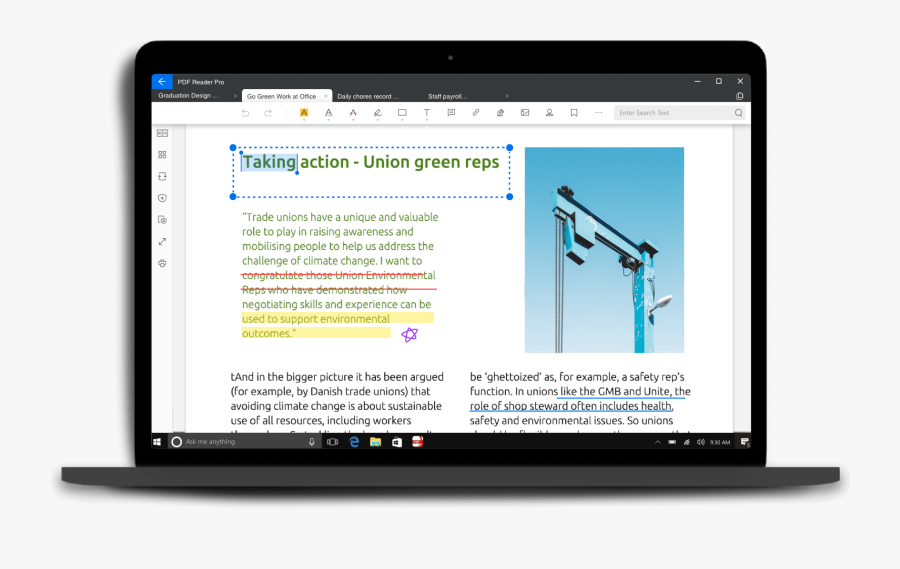Toggle the Bookmark for this page
This screenshot has width=900, height=569.
[574, 113]
